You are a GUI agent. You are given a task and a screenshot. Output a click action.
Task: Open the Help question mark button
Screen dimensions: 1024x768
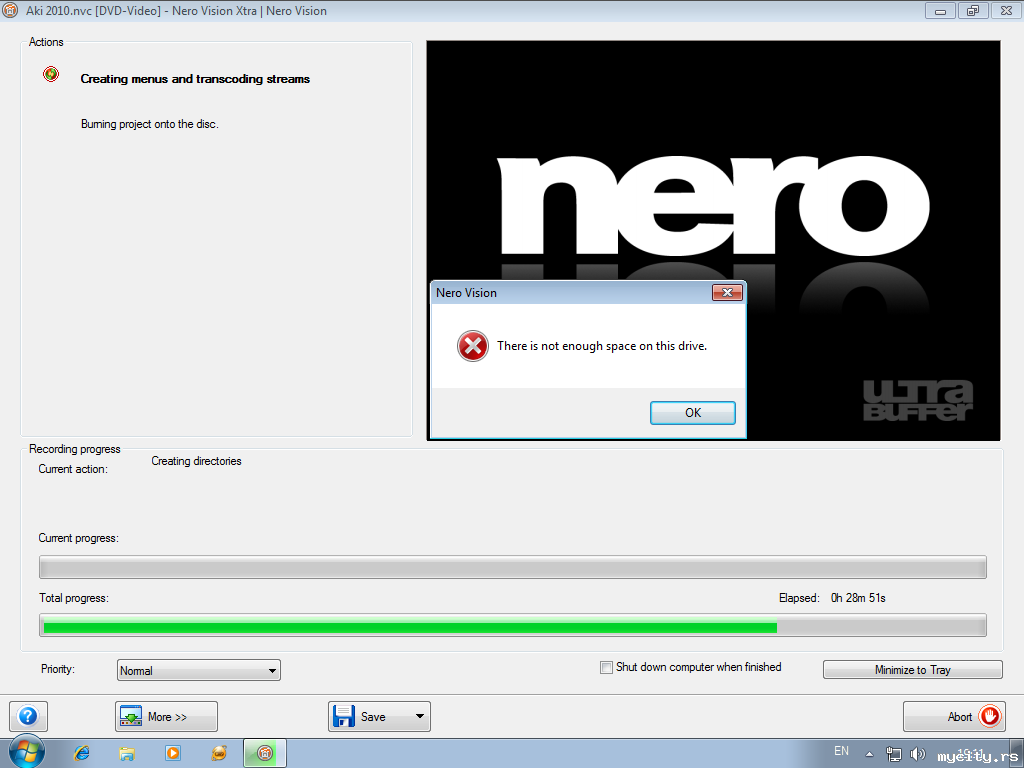coord(28,716)
